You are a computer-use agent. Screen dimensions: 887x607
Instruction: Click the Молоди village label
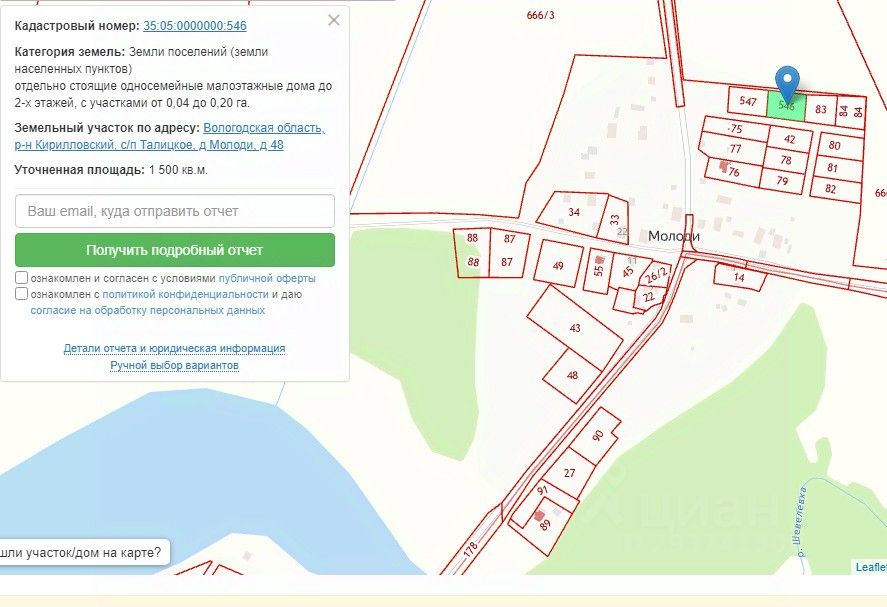tap(674, 236)
